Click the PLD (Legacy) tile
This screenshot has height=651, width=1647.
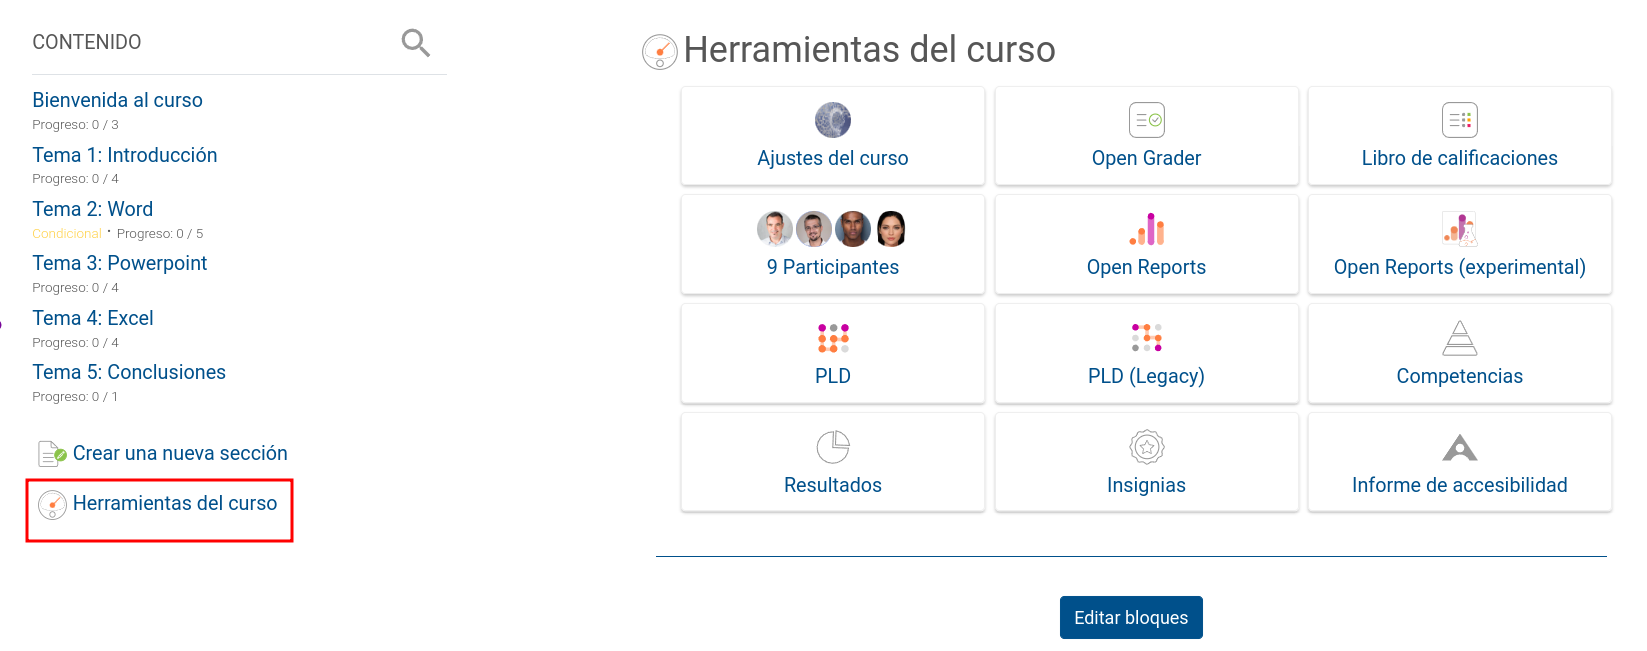pos(1146,354)
